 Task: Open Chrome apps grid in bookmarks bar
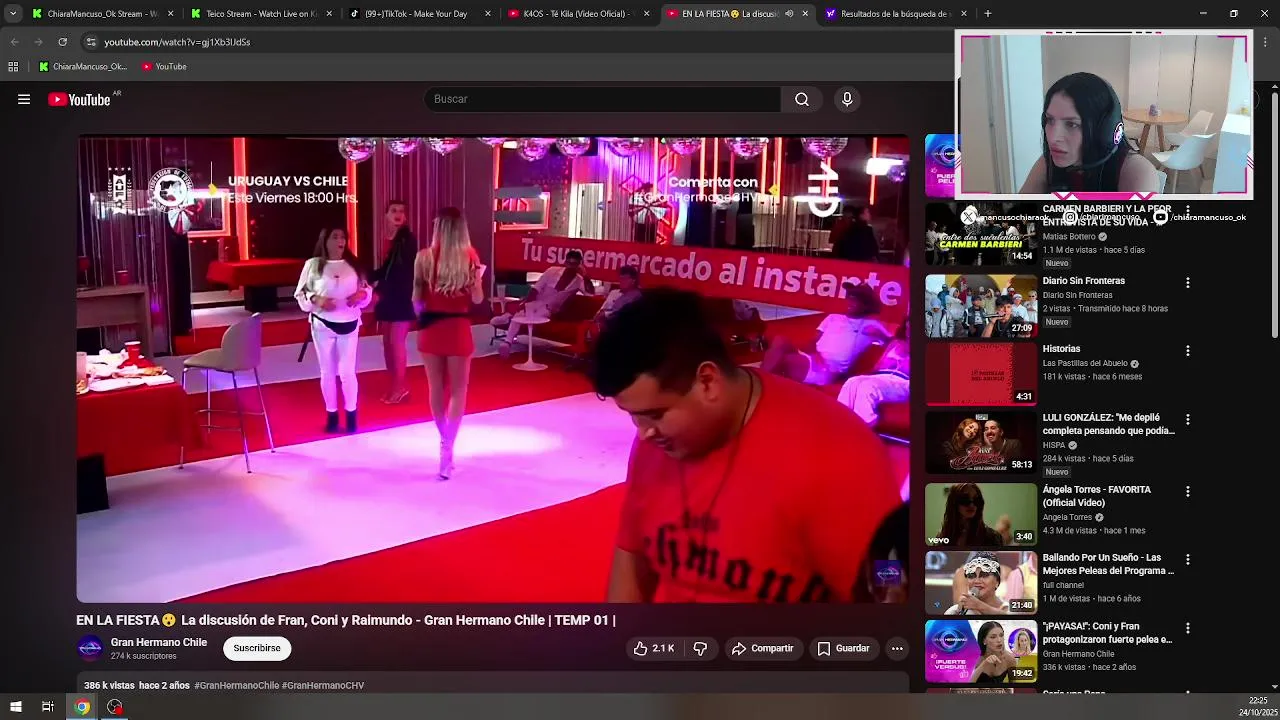(x=13, y=67)
